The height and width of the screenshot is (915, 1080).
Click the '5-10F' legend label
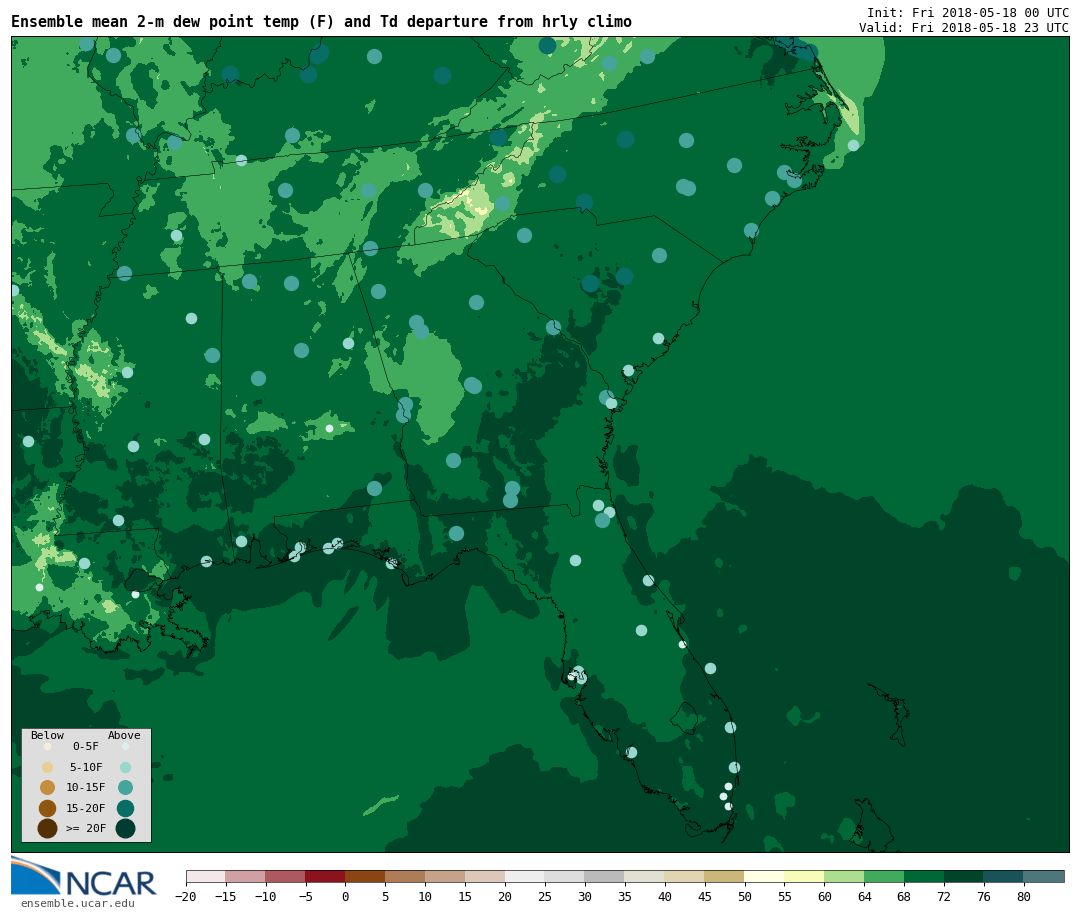pos(86,767)
